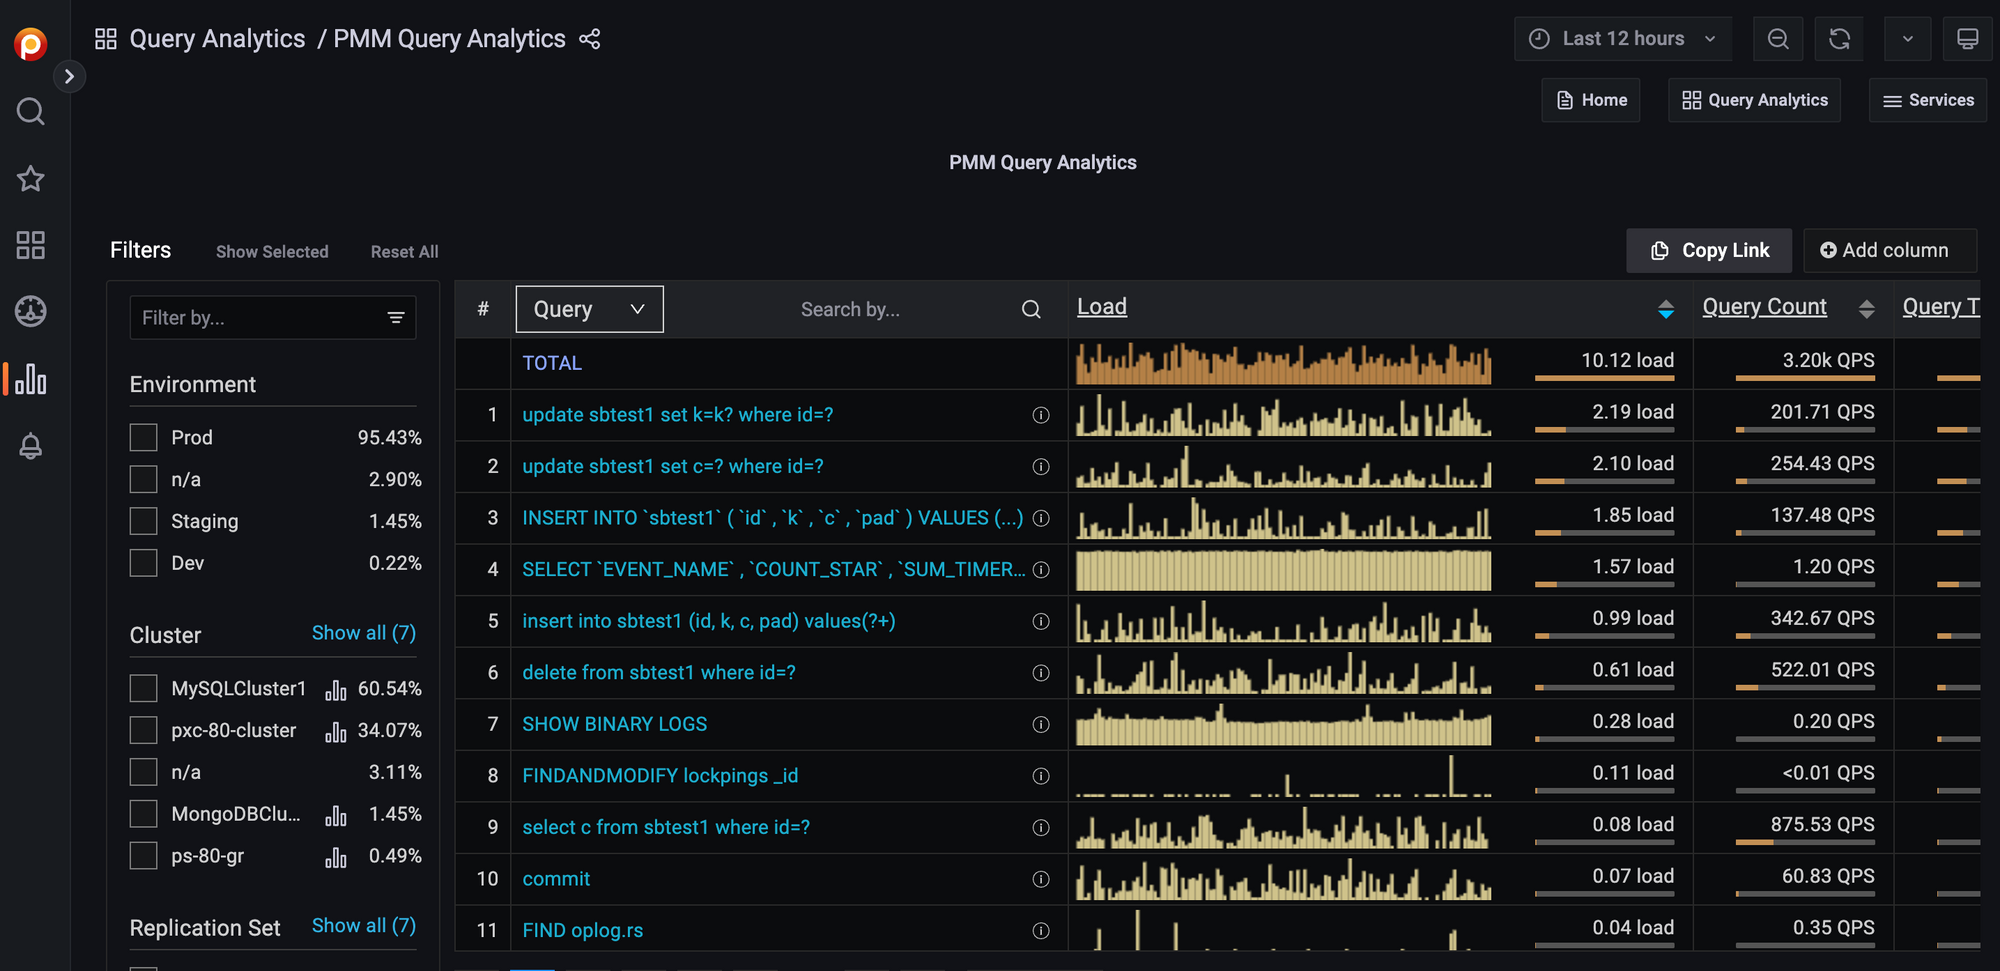Image resolution: width=2000 pixels, height=971 pixels.
Task: Click the search magnifier in query table
Action: 1031,310
